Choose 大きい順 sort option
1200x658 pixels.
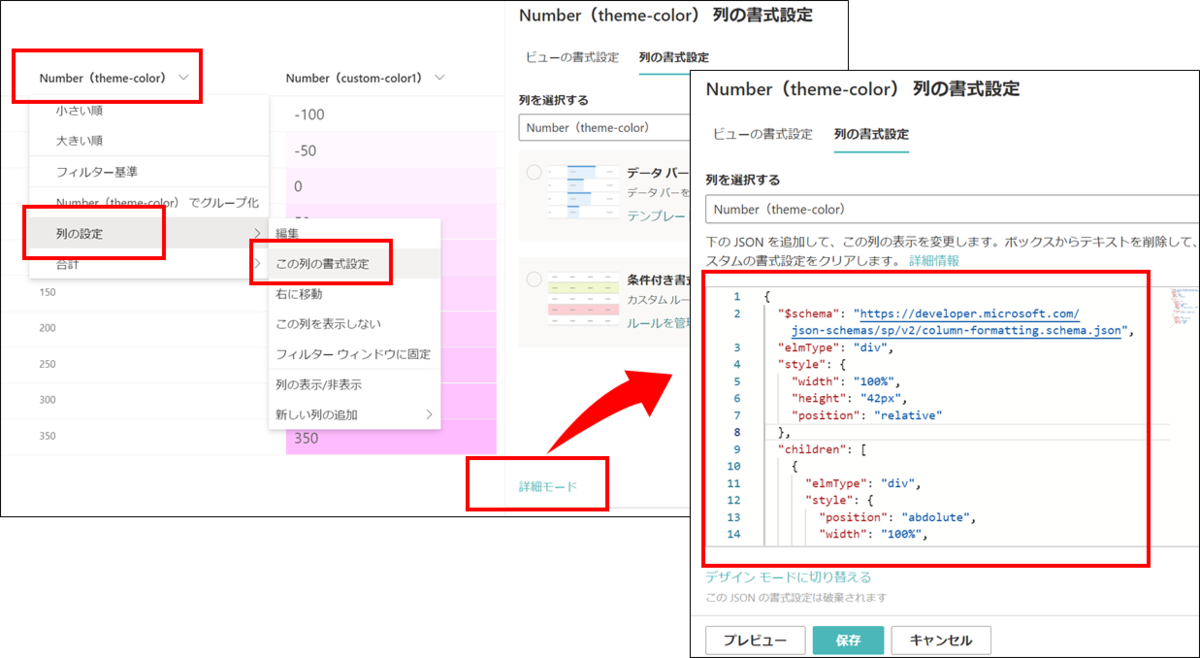tap(80, 140)
